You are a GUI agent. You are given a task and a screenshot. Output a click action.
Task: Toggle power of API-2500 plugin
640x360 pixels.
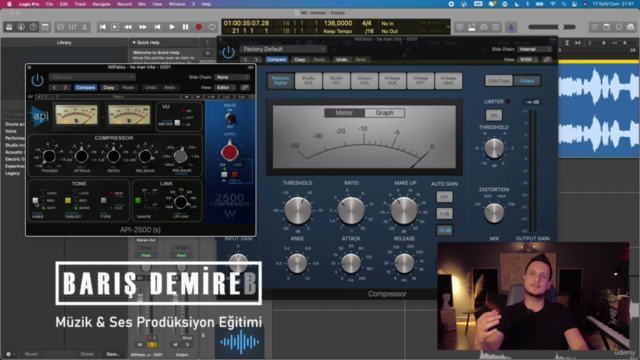37,80
